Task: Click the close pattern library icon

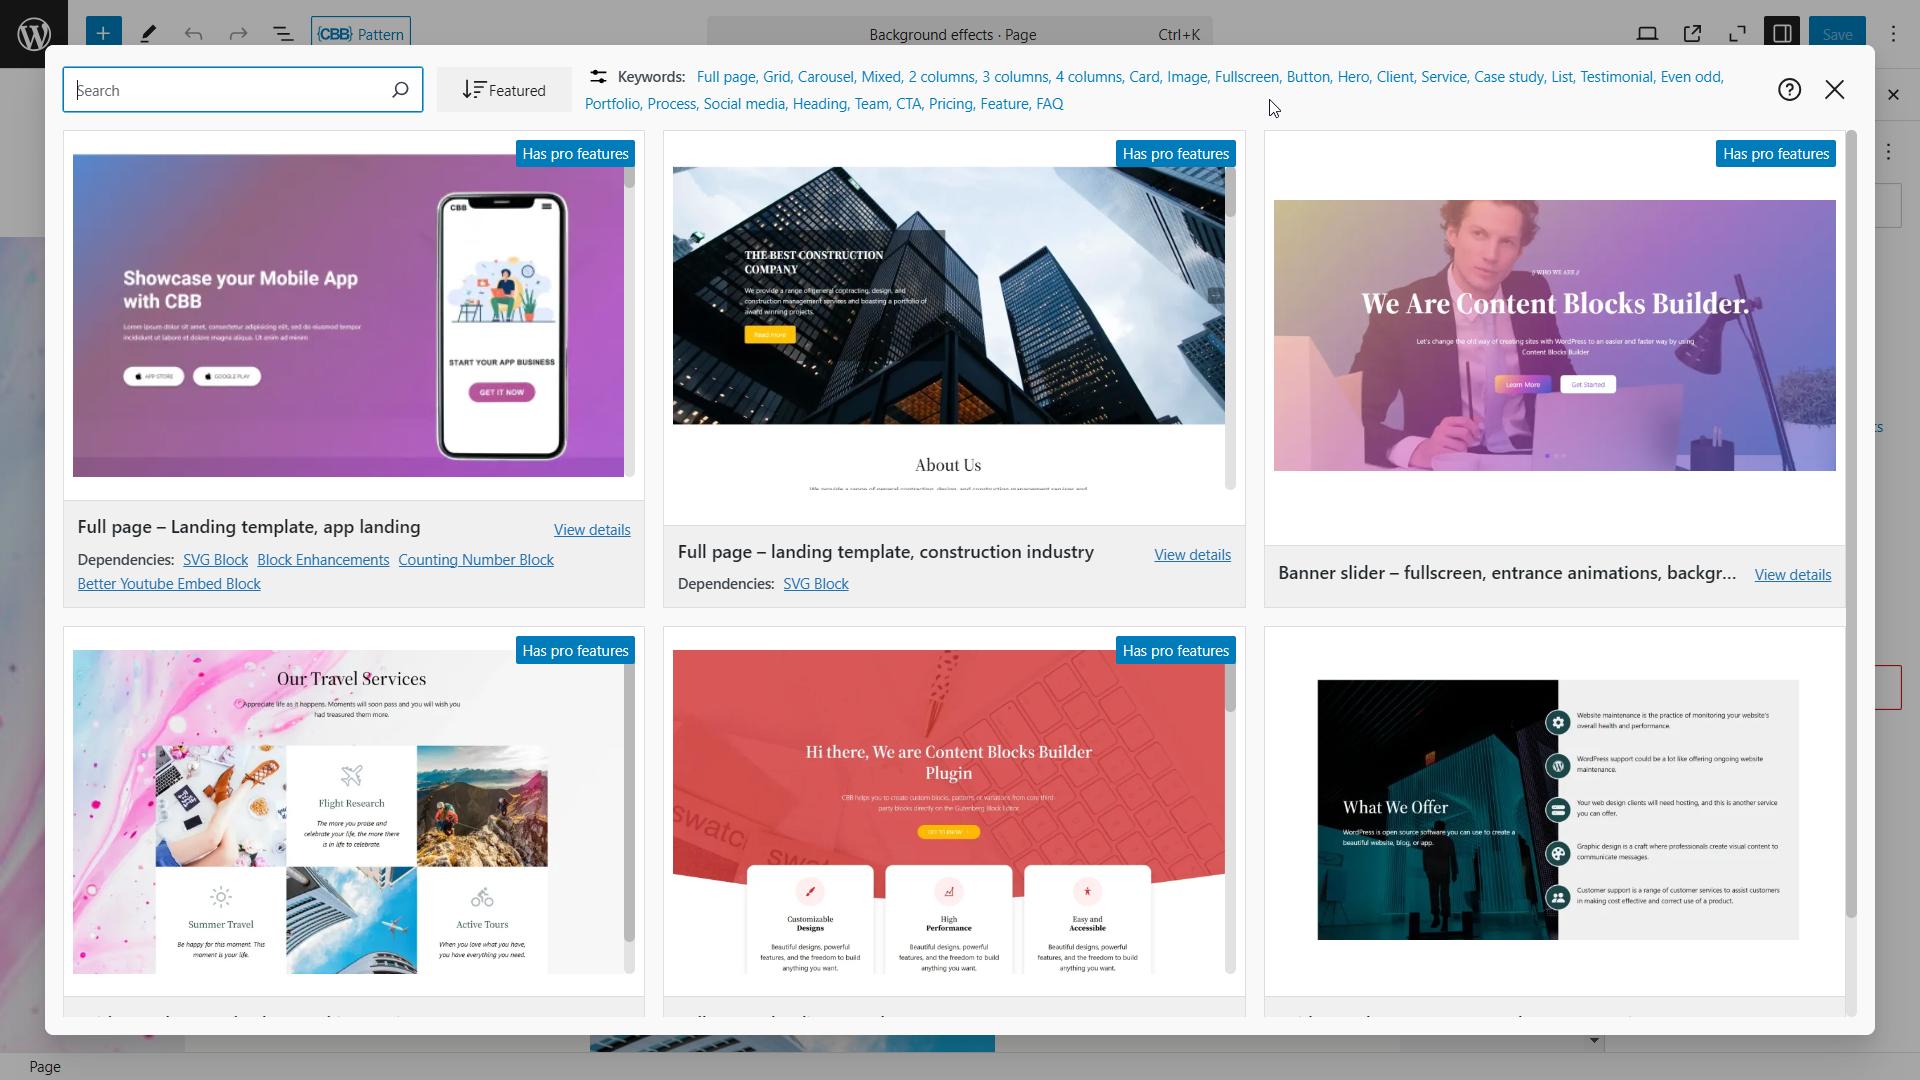Action: (1834, 90)
